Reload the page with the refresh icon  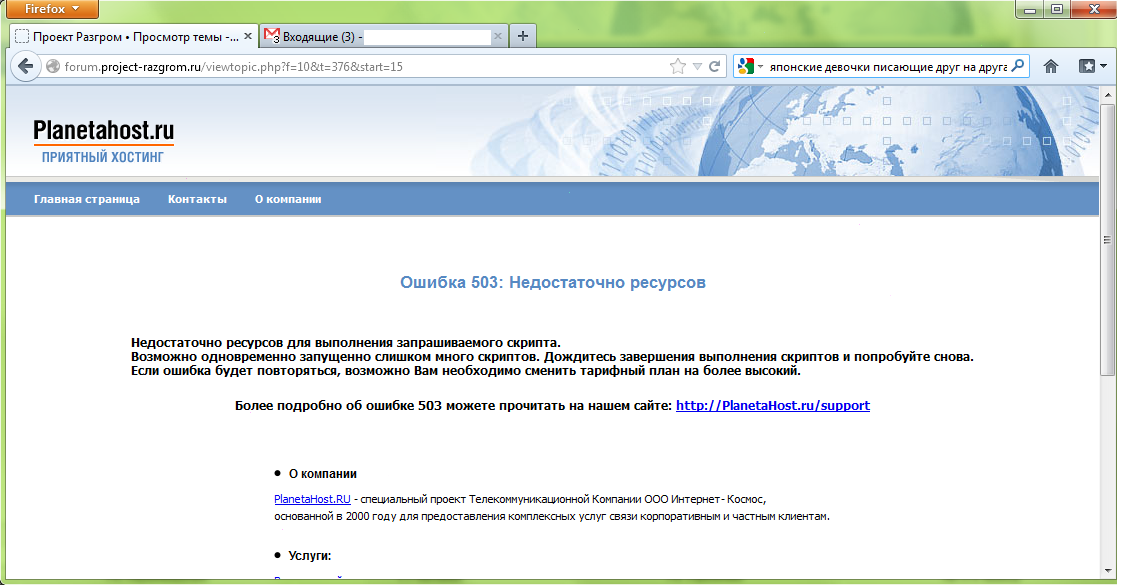point(715,67)
